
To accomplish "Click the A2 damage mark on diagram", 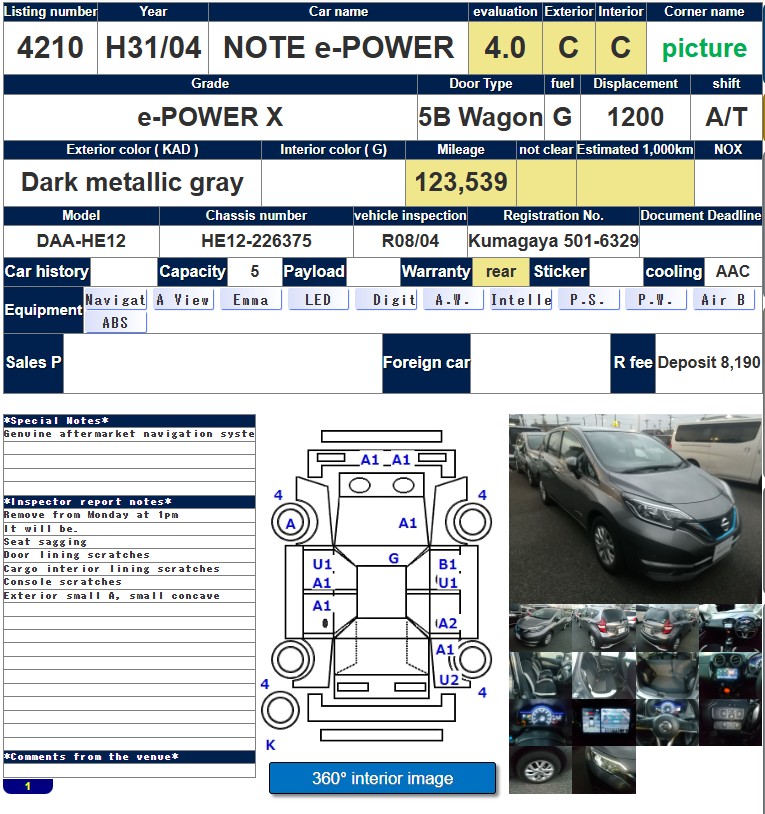I will pos(447,623).
